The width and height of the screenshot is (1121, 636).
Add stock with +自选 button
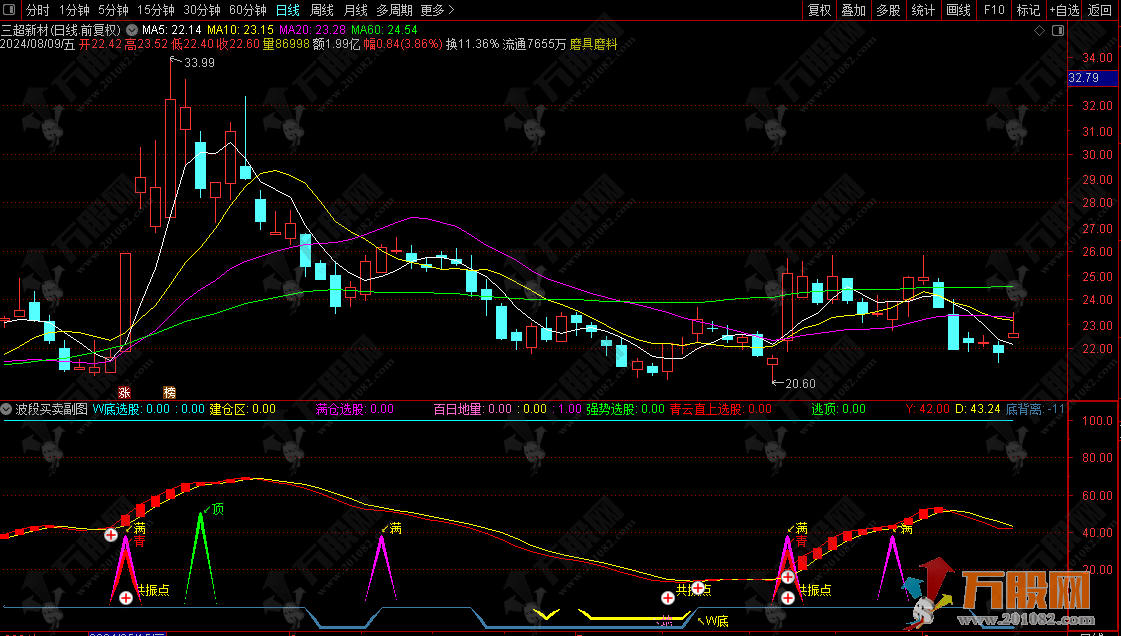[1065, 10]
